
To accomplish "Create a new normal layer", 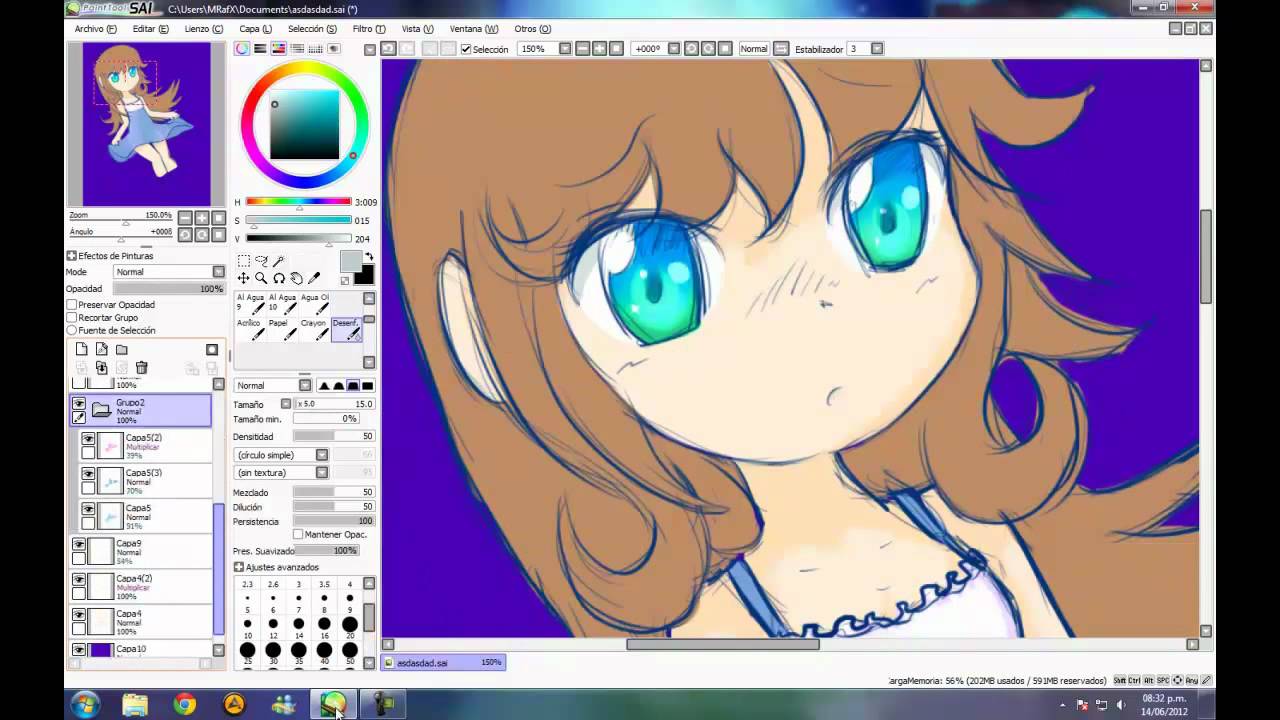I will click(82, 349).
